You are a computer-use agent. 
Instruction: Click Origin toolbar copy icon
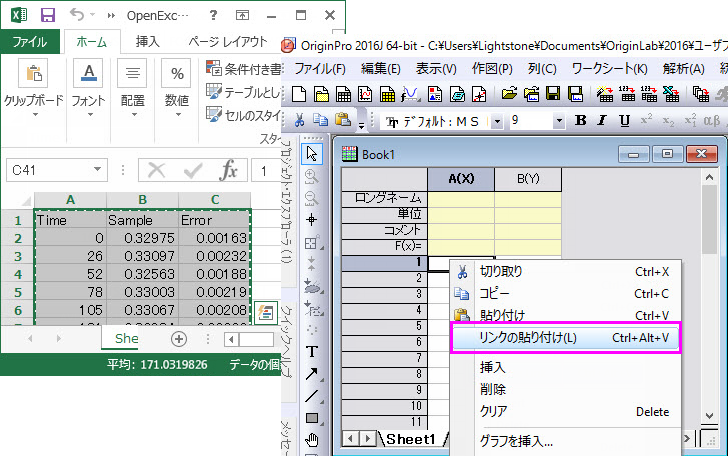(x=320, y=121)
